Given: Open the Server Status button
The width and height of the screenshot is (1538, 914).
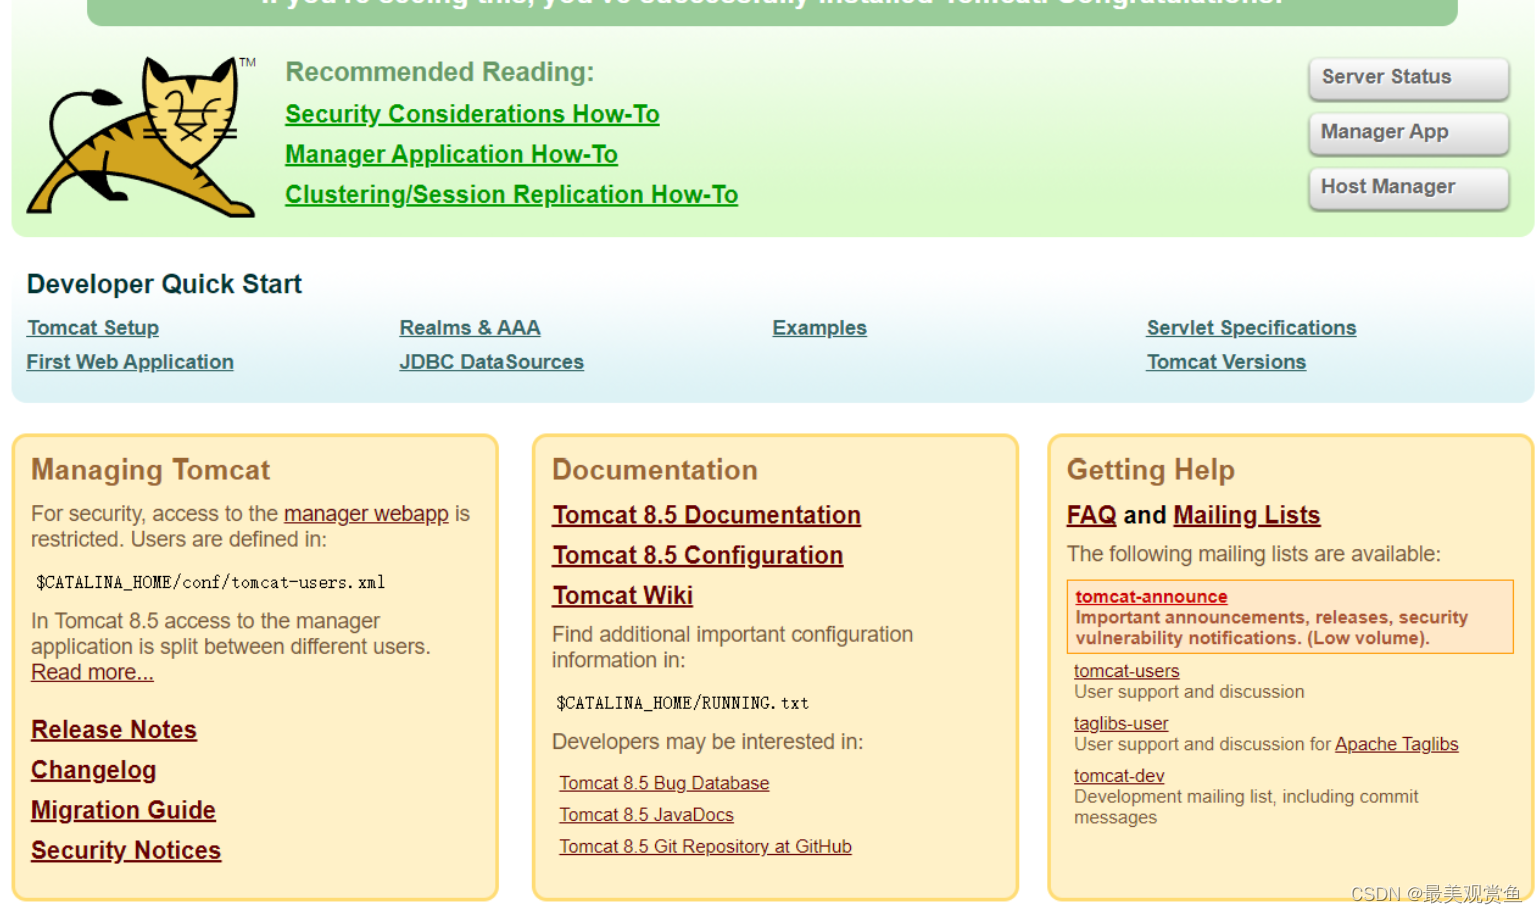Looking at the screenshot, I should point(1408,78).
